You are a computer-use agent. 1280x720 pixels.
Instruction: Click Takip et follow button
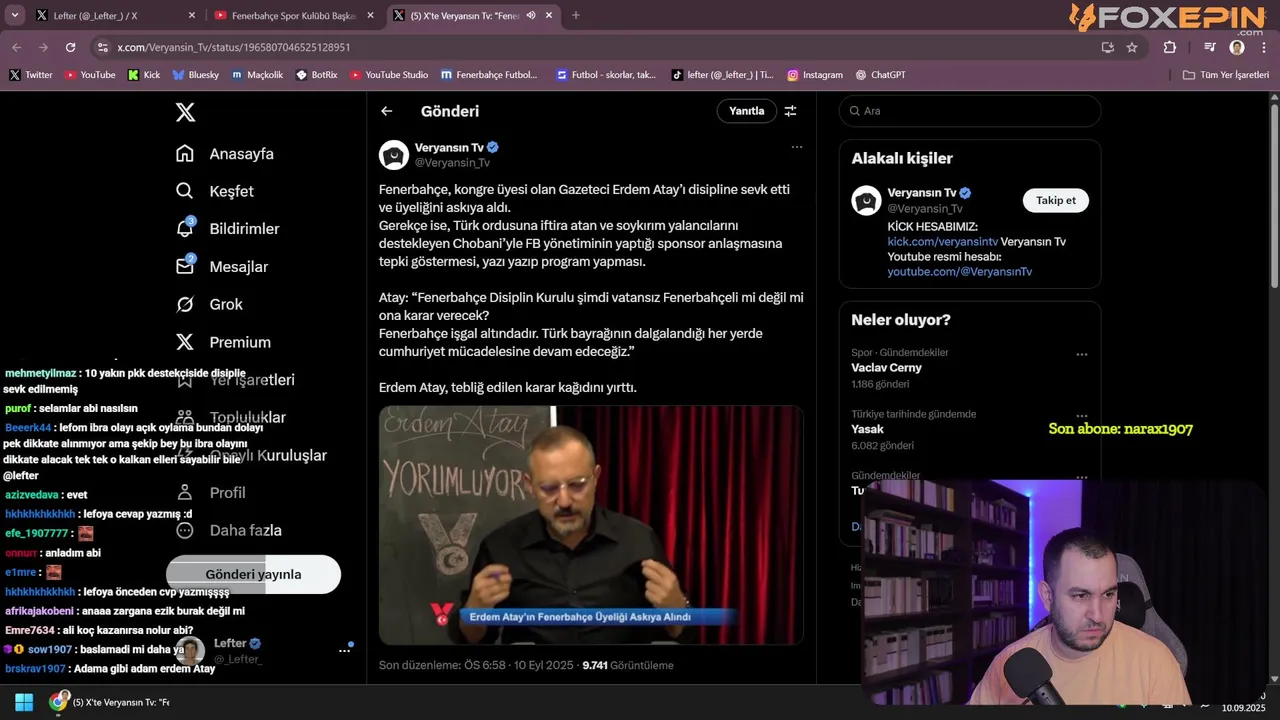(1056, 200)
